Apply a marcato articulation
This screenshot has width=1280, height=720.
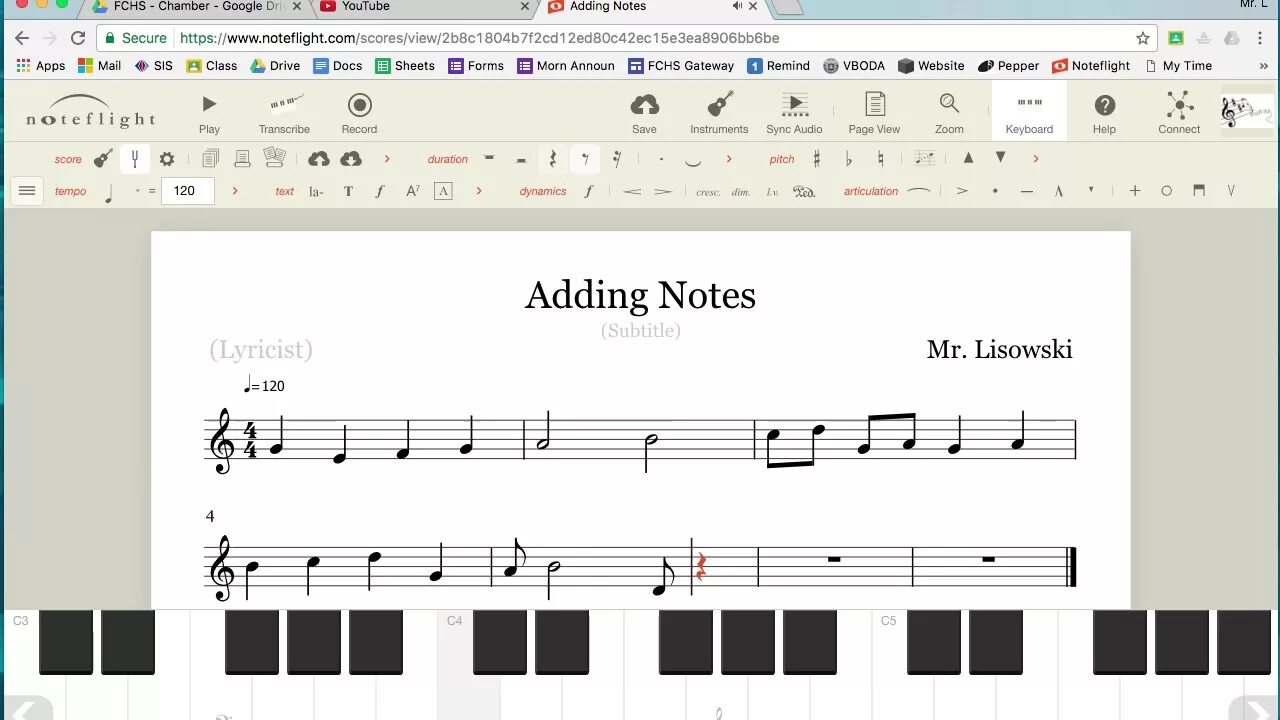1059,191
